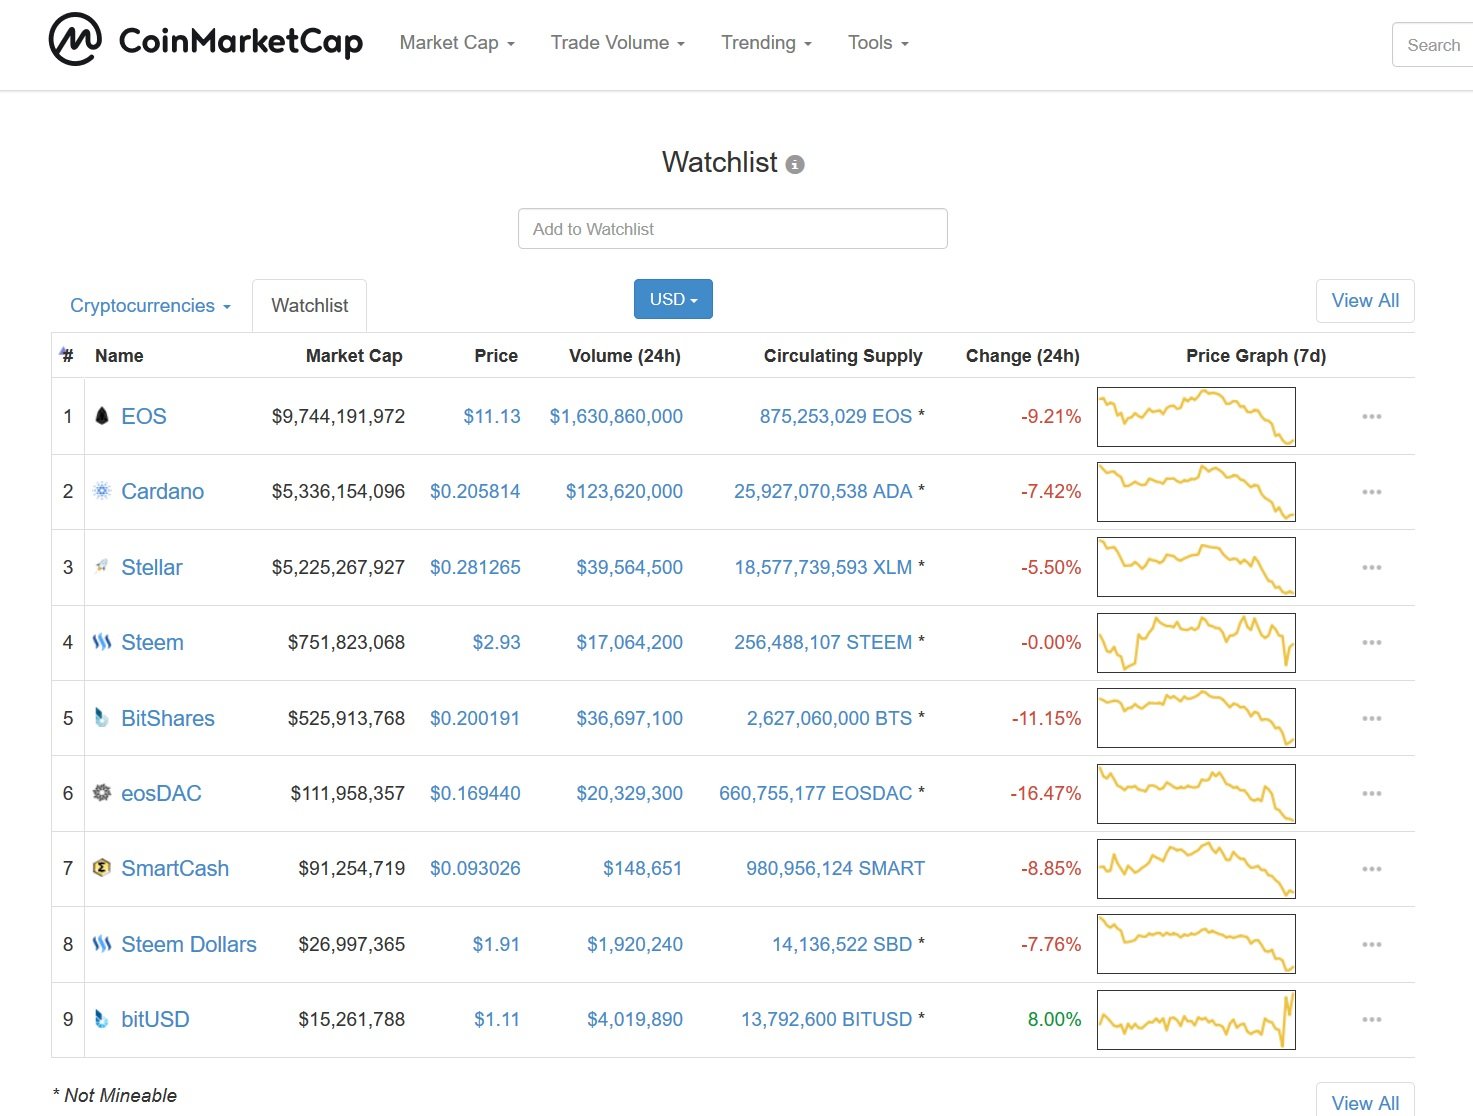Viewport: 1473px width, 1116px height.
Task: Expand the Market Cap navigation menu
Action: click(x=457, y=43)
